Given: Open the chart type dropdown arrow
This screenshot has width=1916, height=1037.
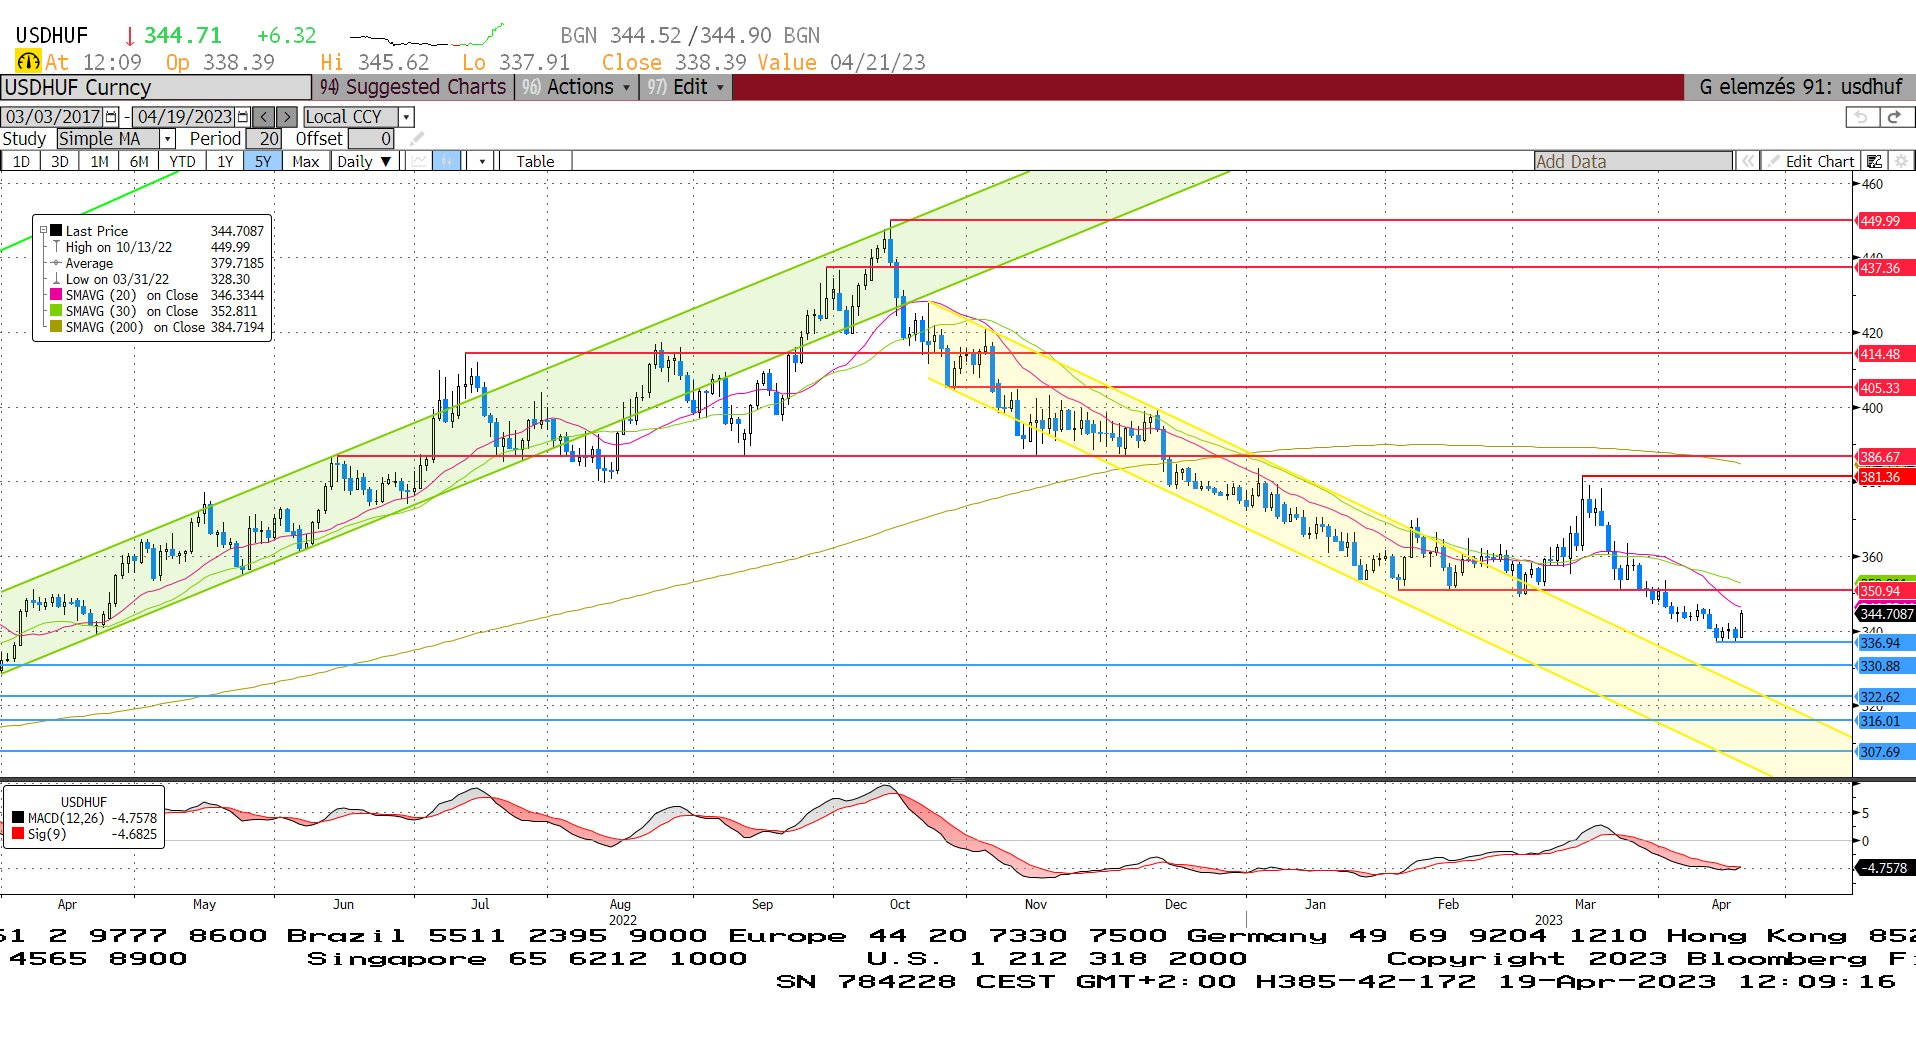Looking at the screenshot, I should [x=482, y=161].
